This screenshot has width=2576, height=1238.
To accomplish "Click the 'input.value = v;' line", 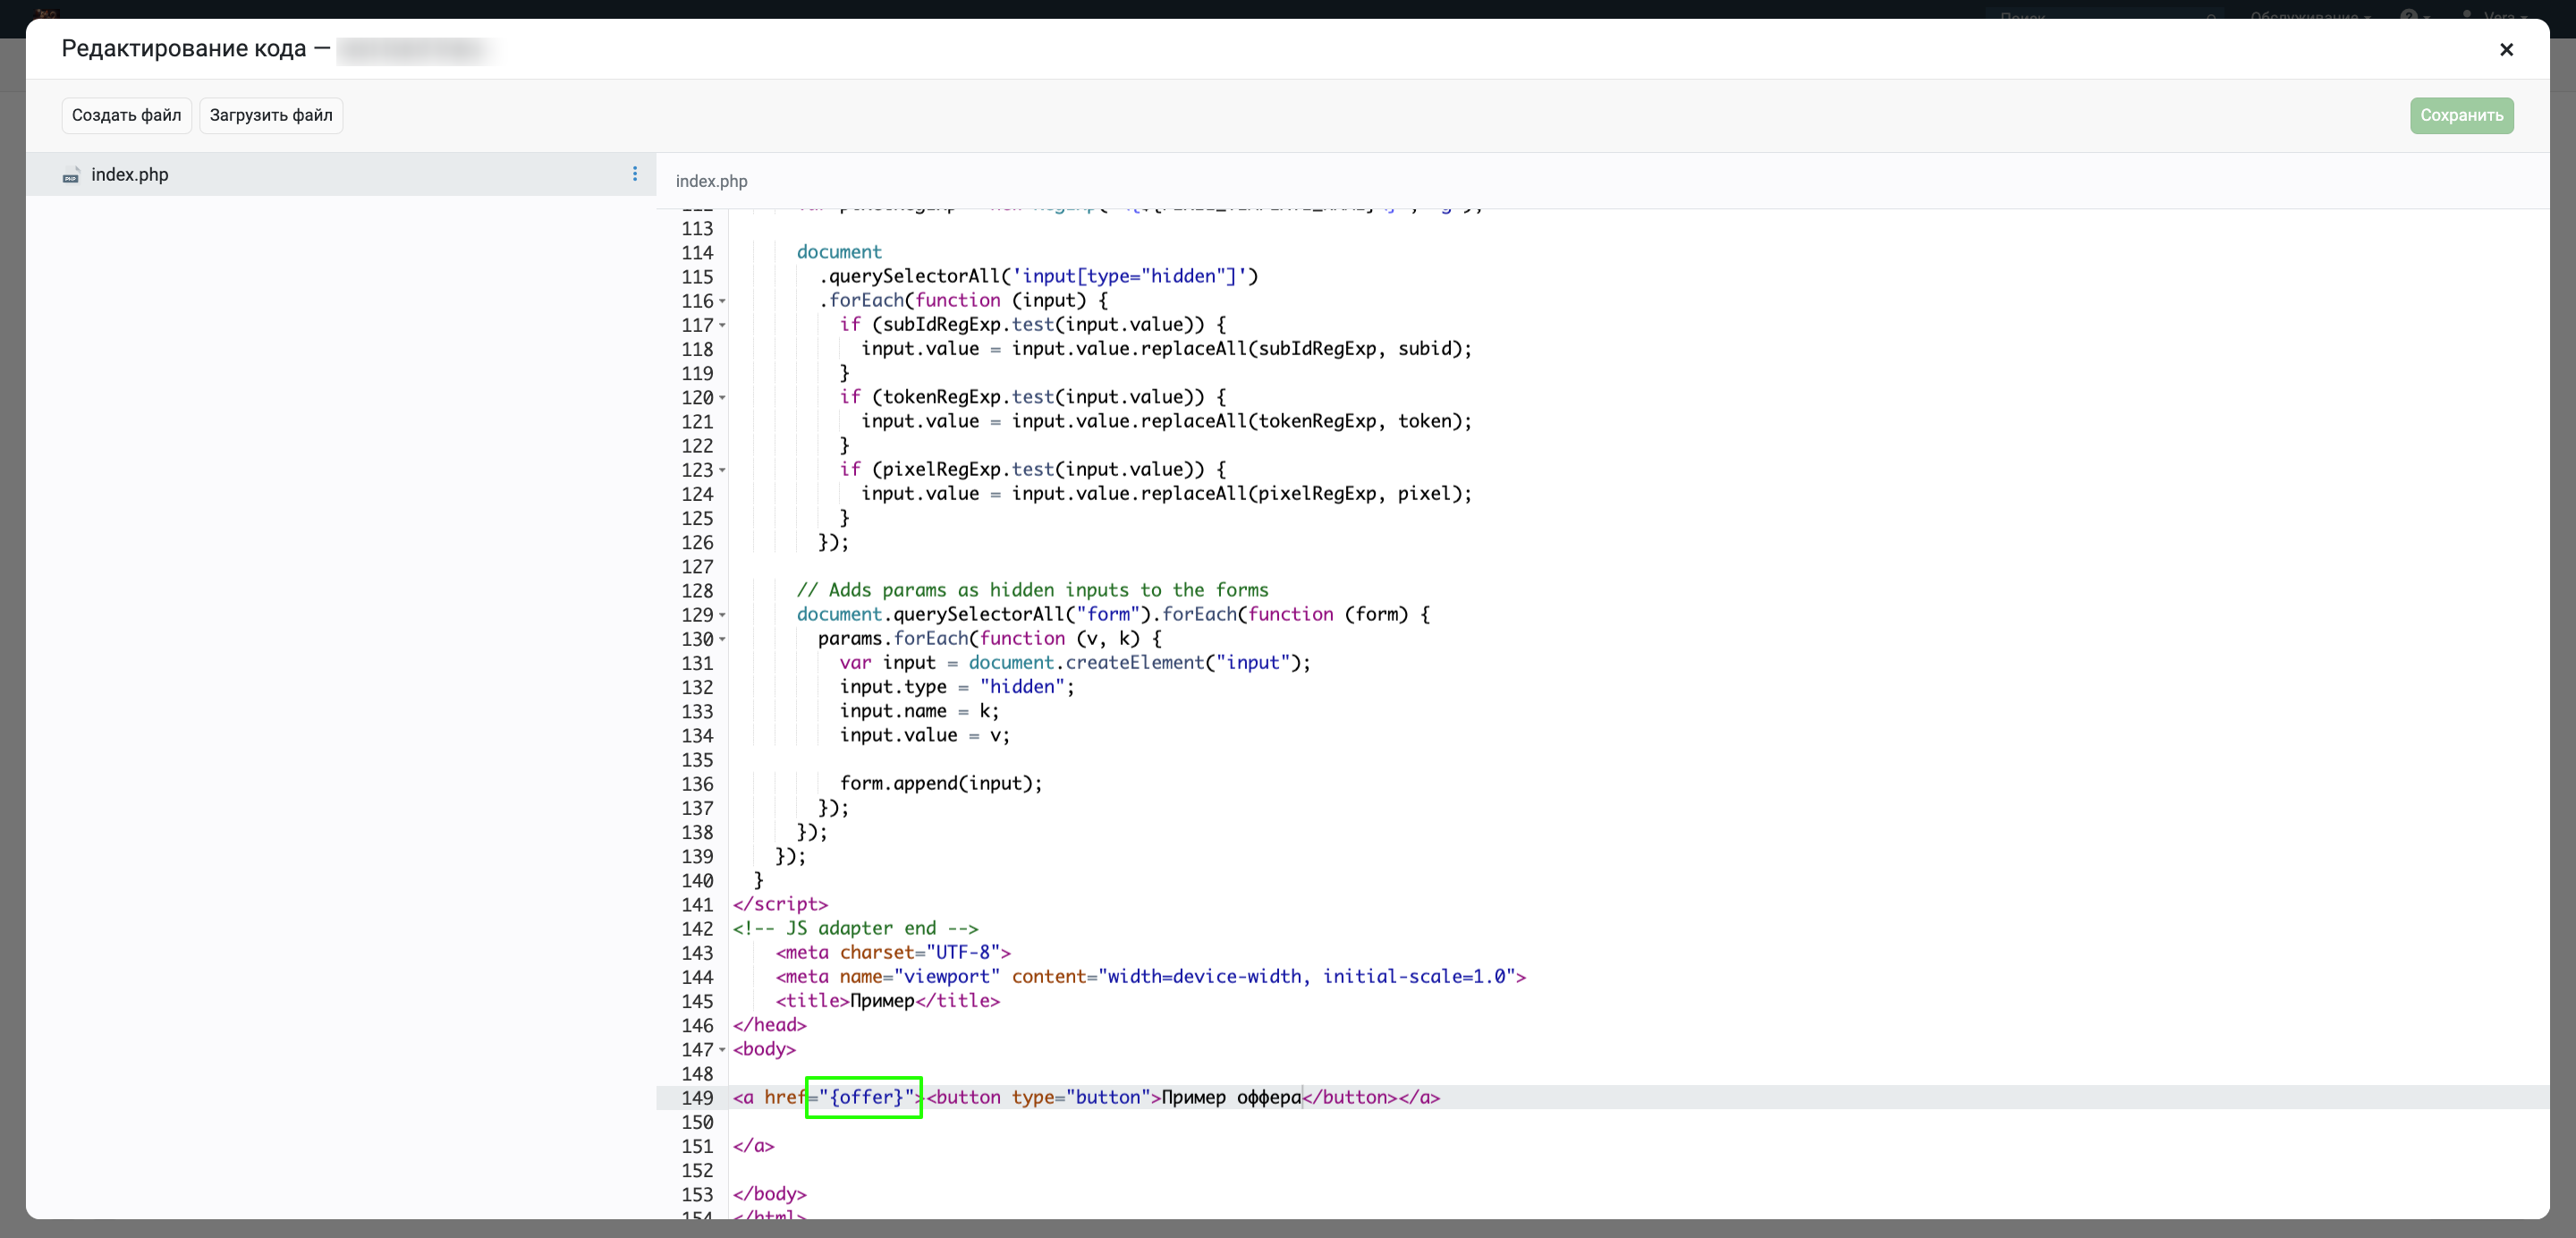I will 925,735.
